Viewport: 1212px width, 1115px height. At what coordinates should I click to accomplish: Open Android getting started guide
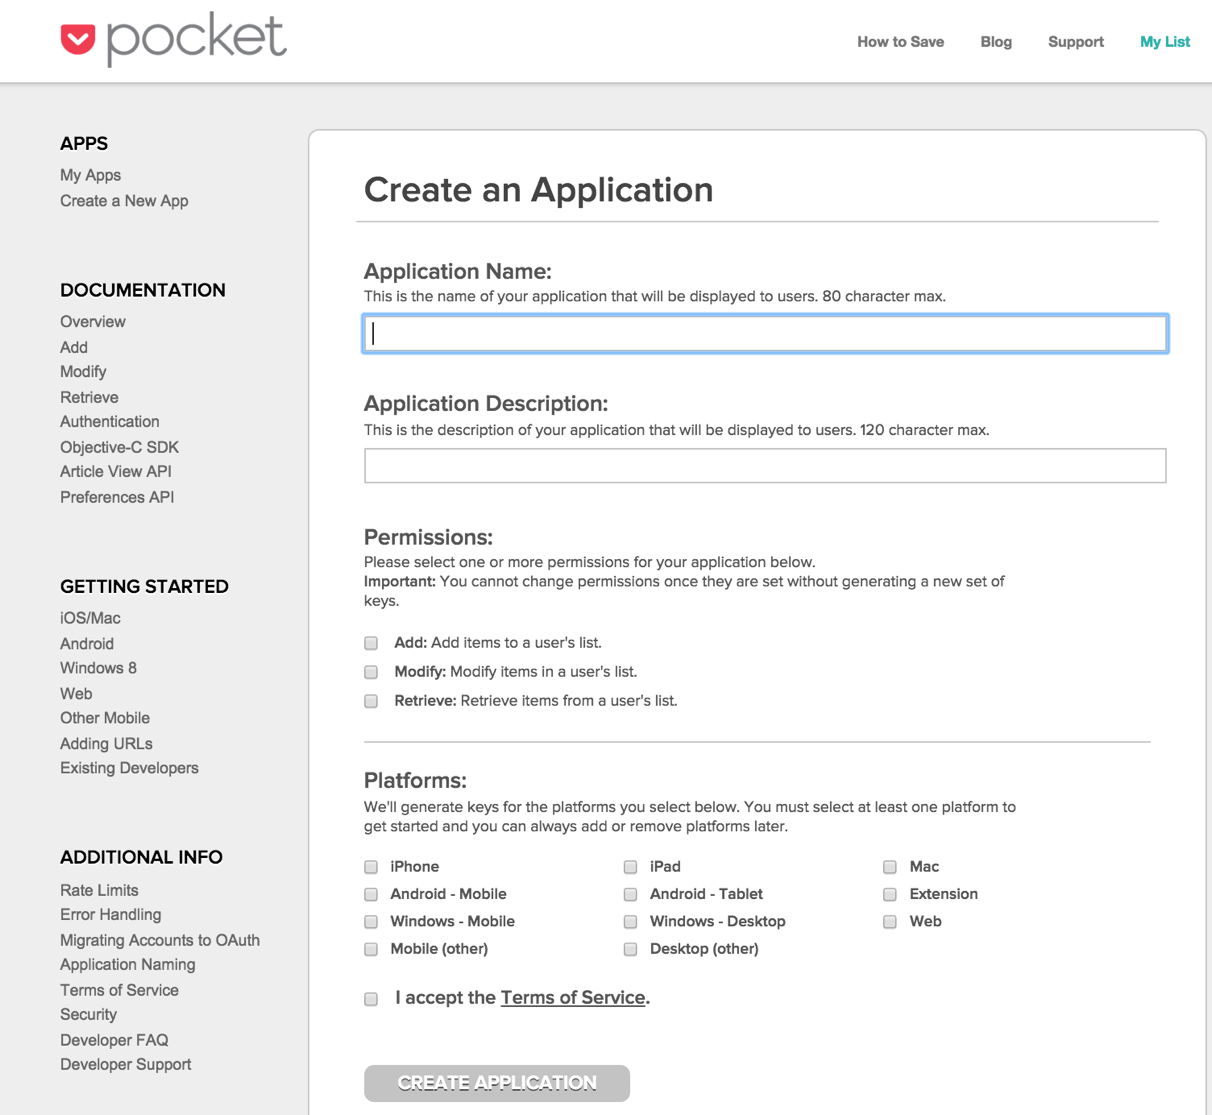coord(87,644)
